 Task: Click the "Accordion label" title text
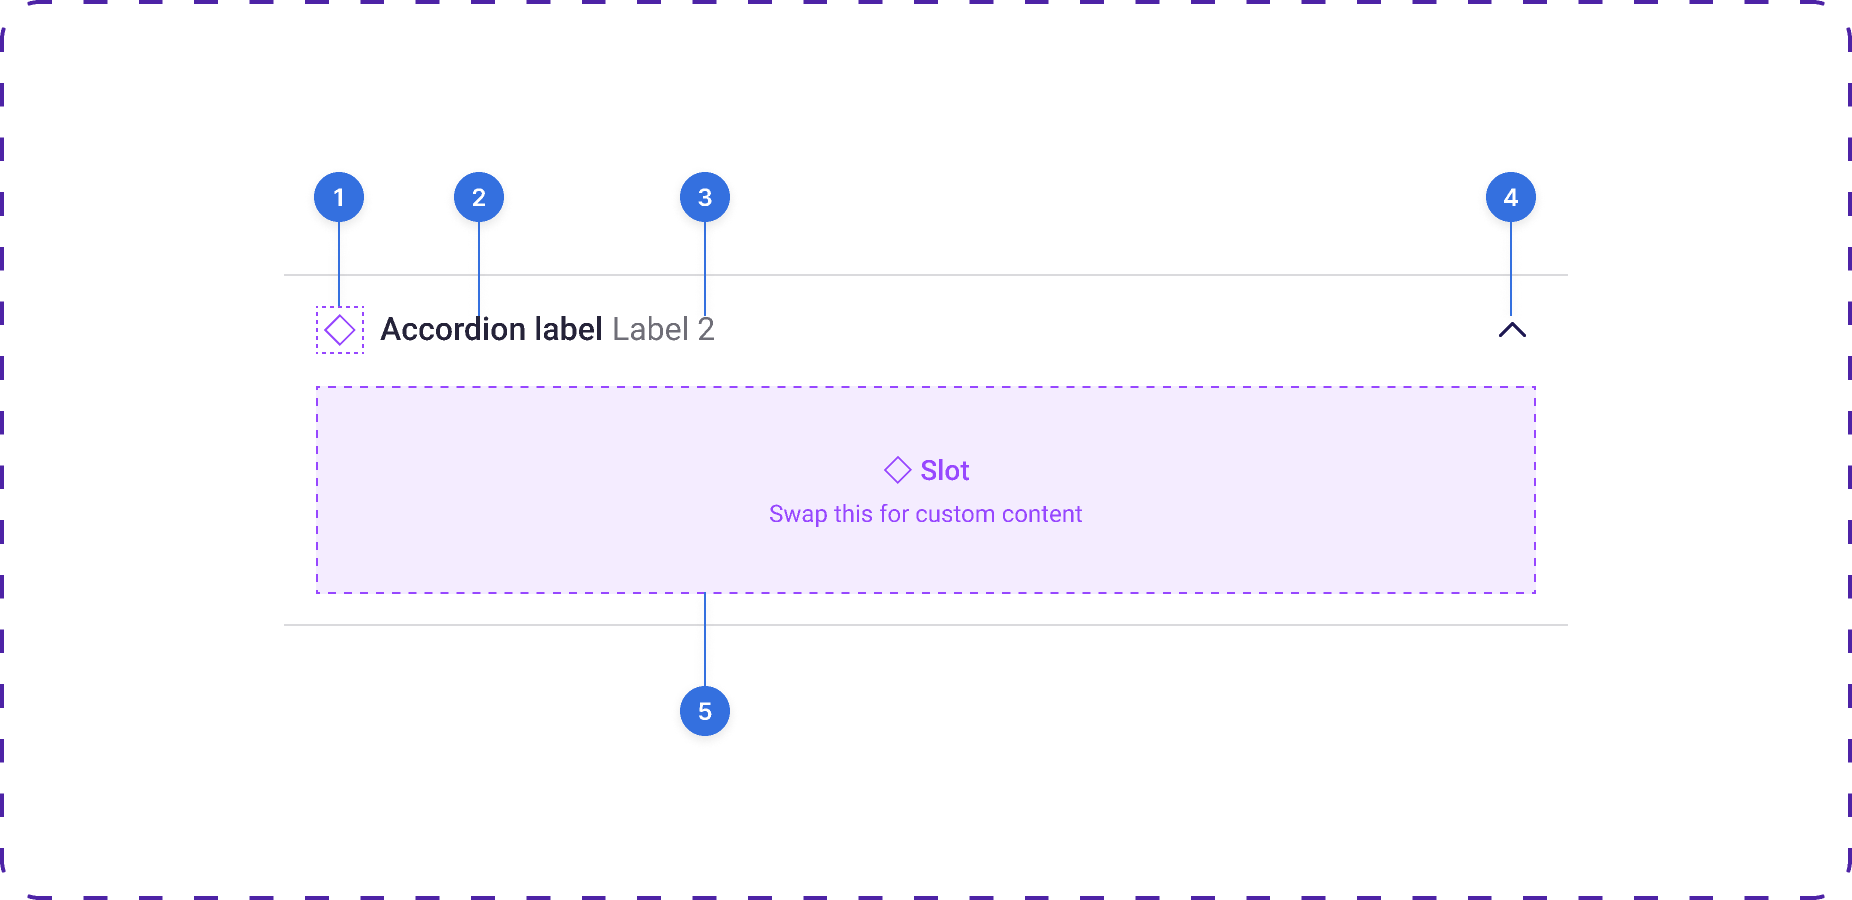point(491,329)
